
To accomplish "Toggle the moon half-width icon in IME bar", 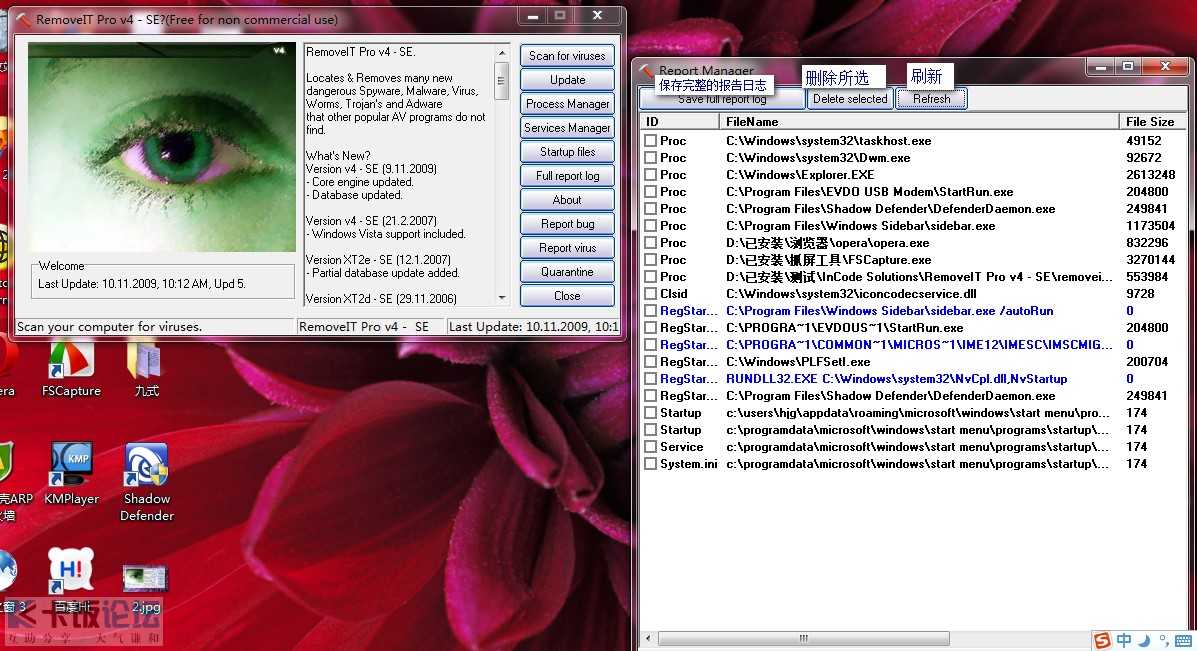I will 1144,640.
